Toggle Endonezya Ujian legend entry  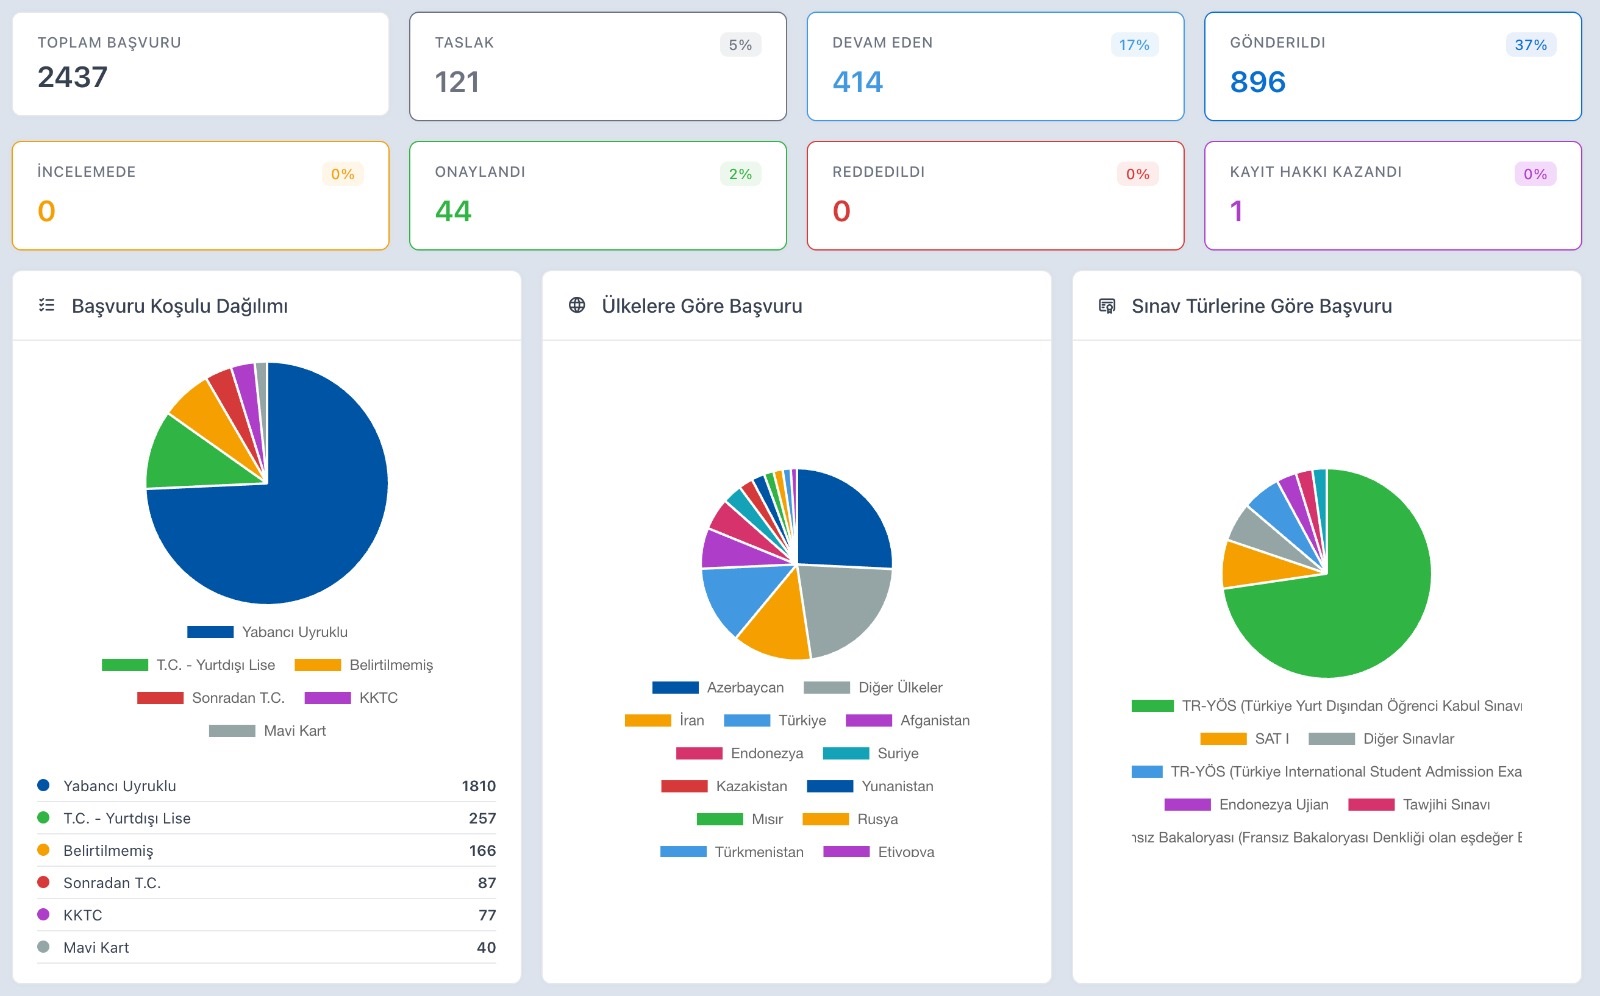click(x=1247, y=805)
